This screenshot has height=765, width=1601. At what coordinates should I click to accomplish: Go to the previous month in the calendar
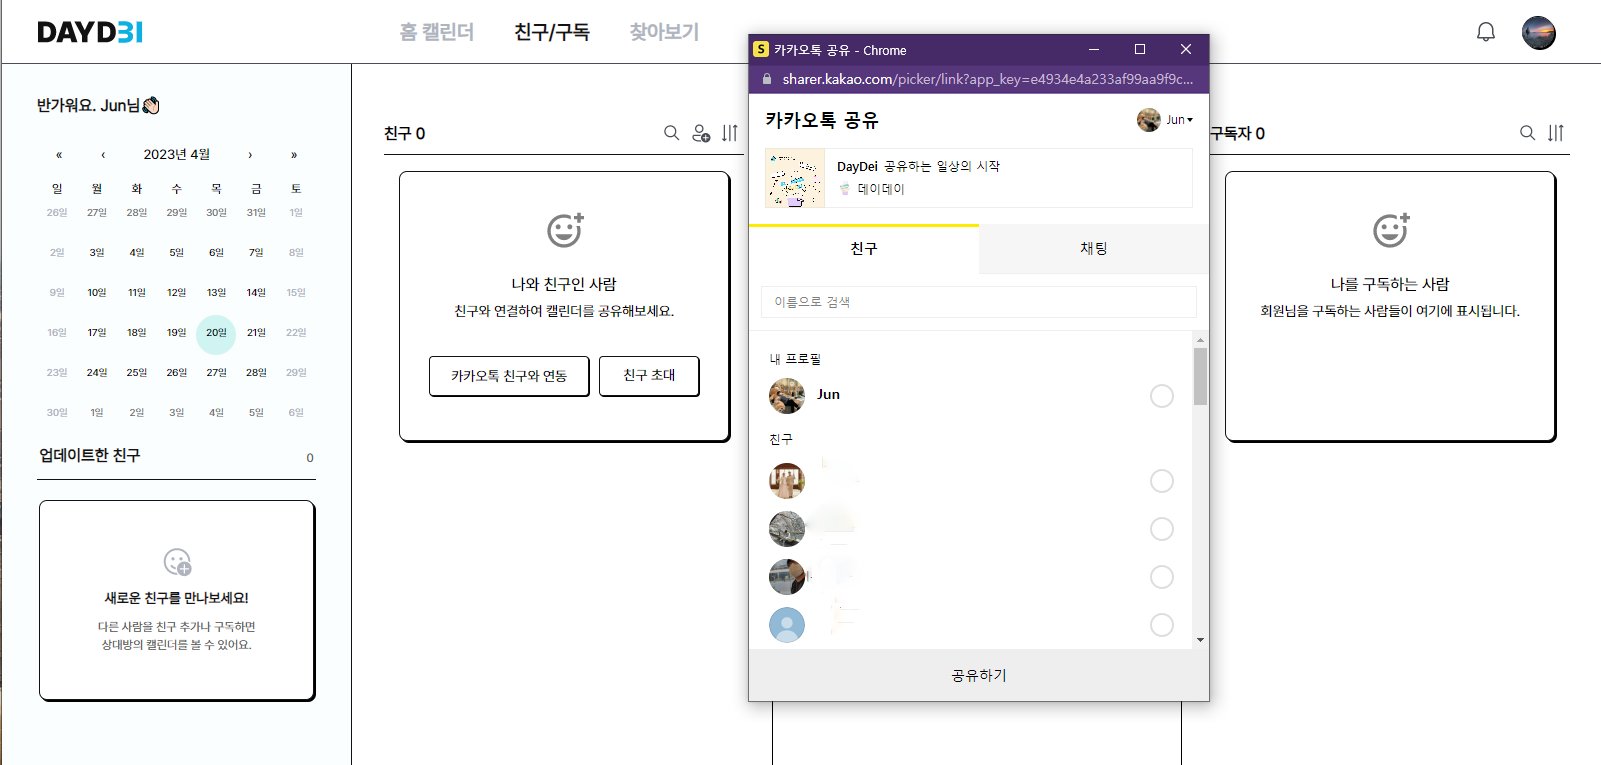[103, 155]
